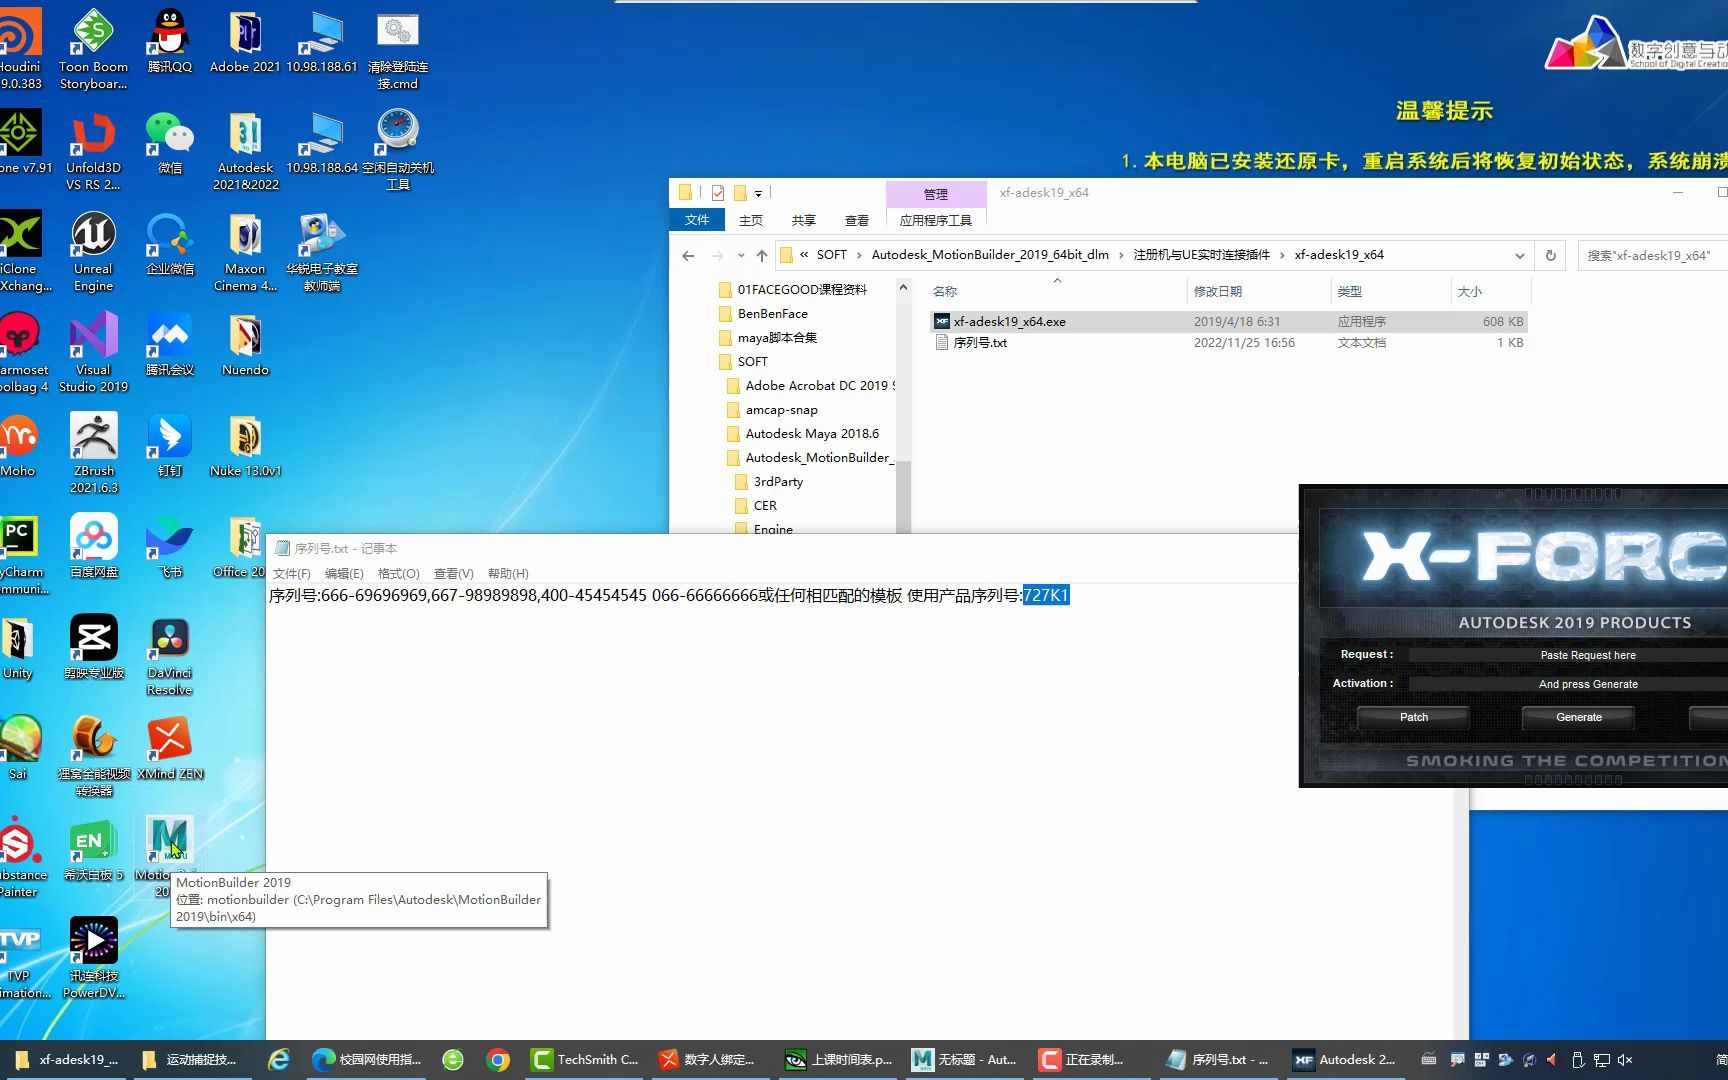Open the 文件 tab in Explorer
This screenshot has height=1080, width=1728.
[696, 220]
